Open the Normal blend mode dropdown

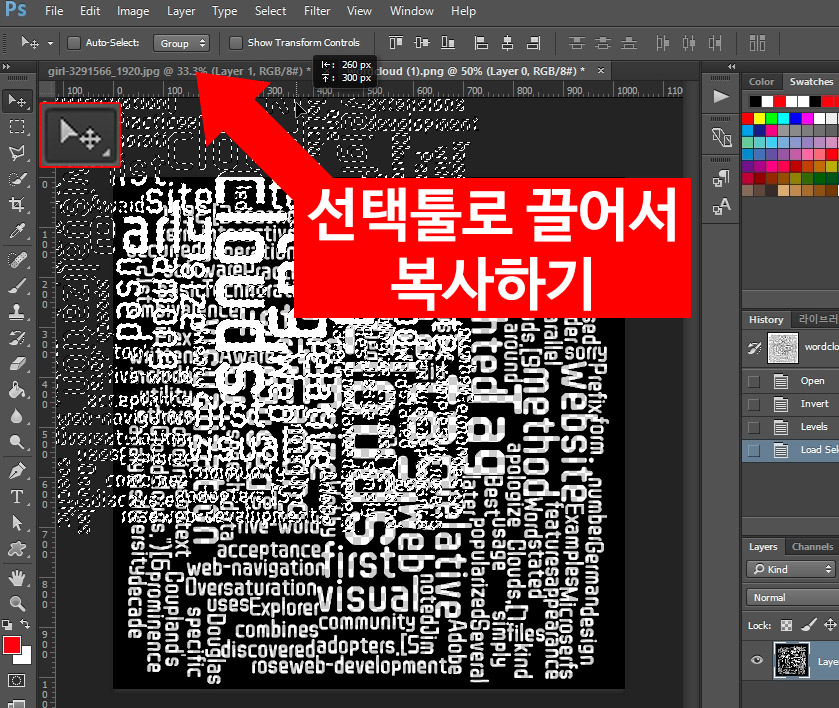tap(790, 596)
